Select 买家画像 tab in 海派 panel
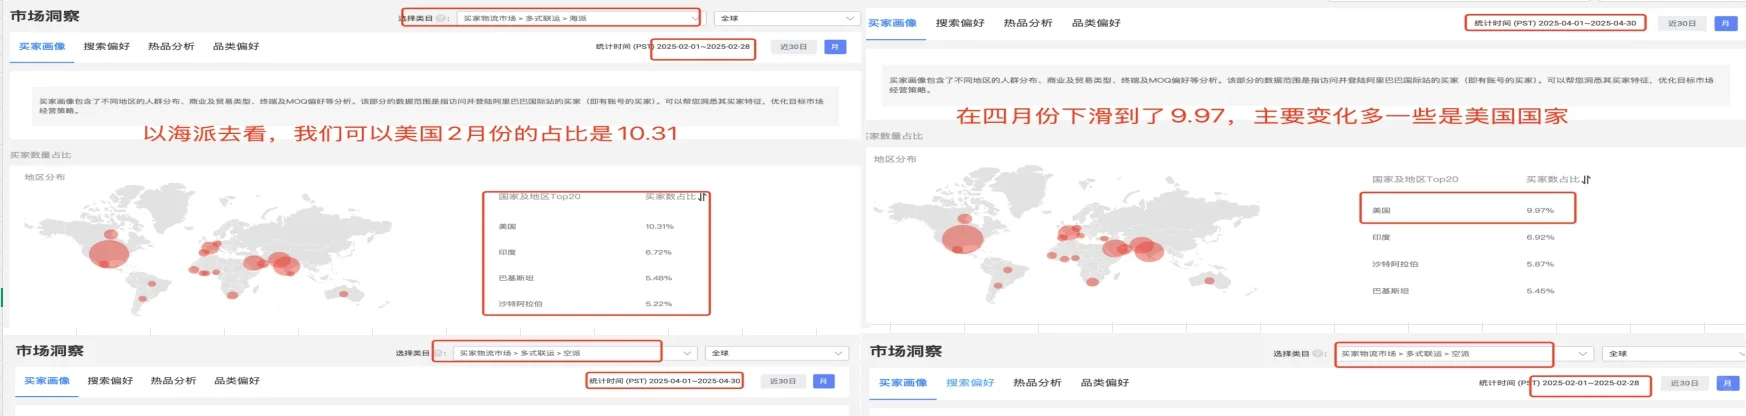Image resolution: width=1746 pixels, height=416 pixels. pos(42,46)
